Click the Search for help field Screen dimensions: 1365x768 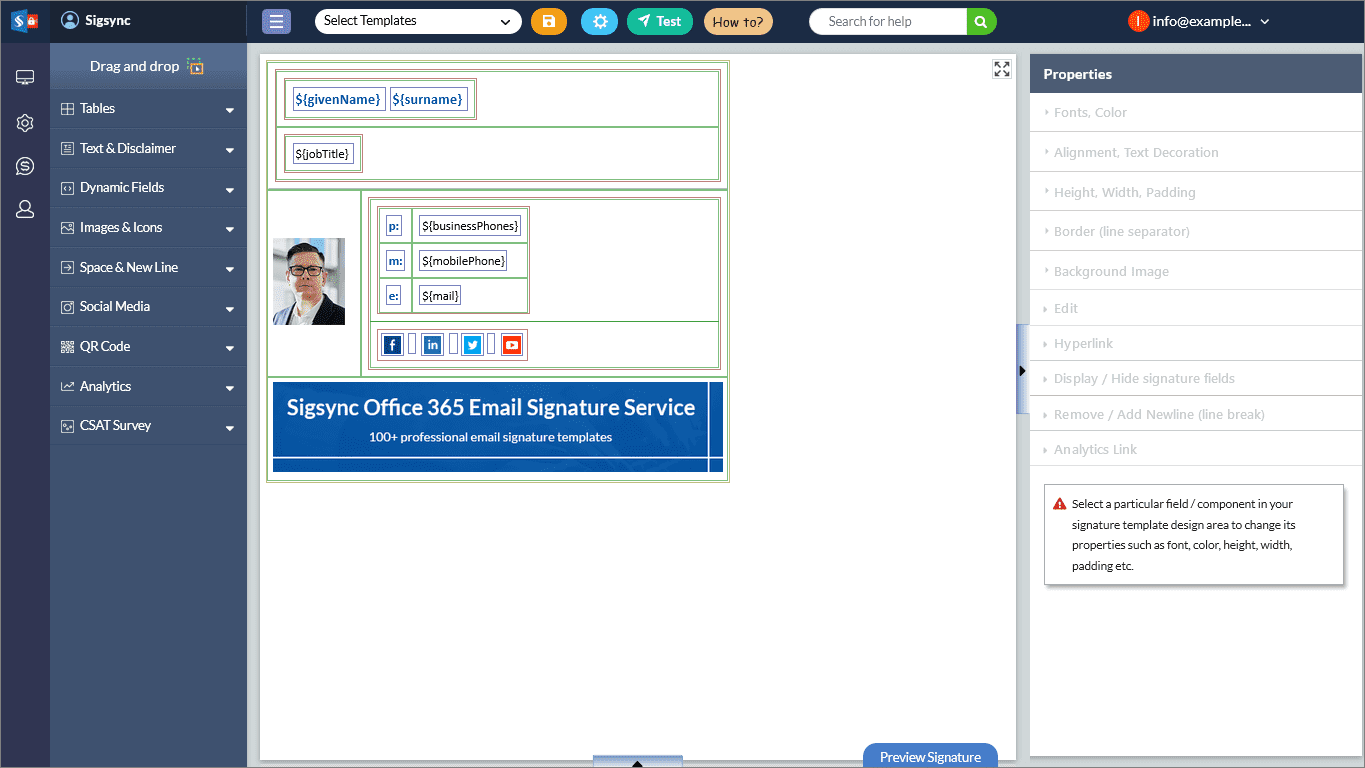887,21
